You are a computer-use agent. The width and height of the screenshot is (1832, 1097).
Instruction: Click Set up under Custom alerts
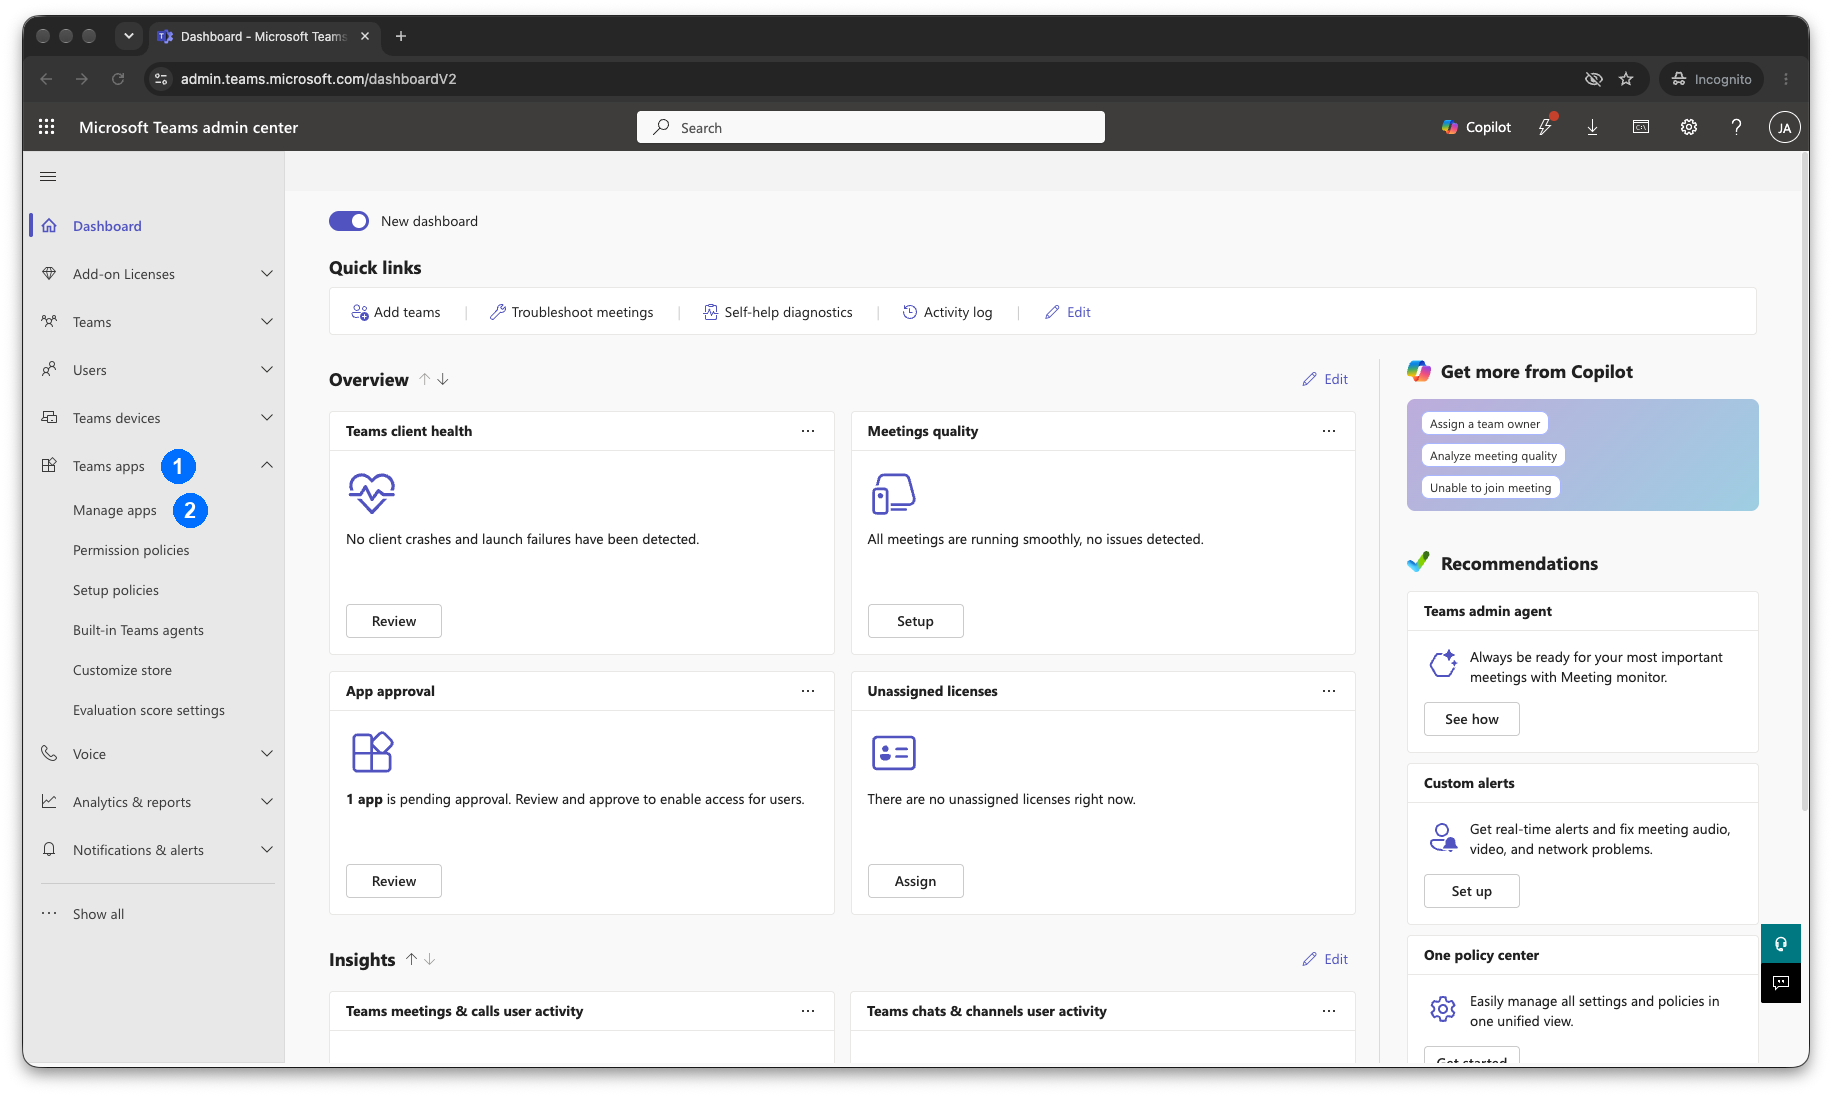coord(1472,891)
